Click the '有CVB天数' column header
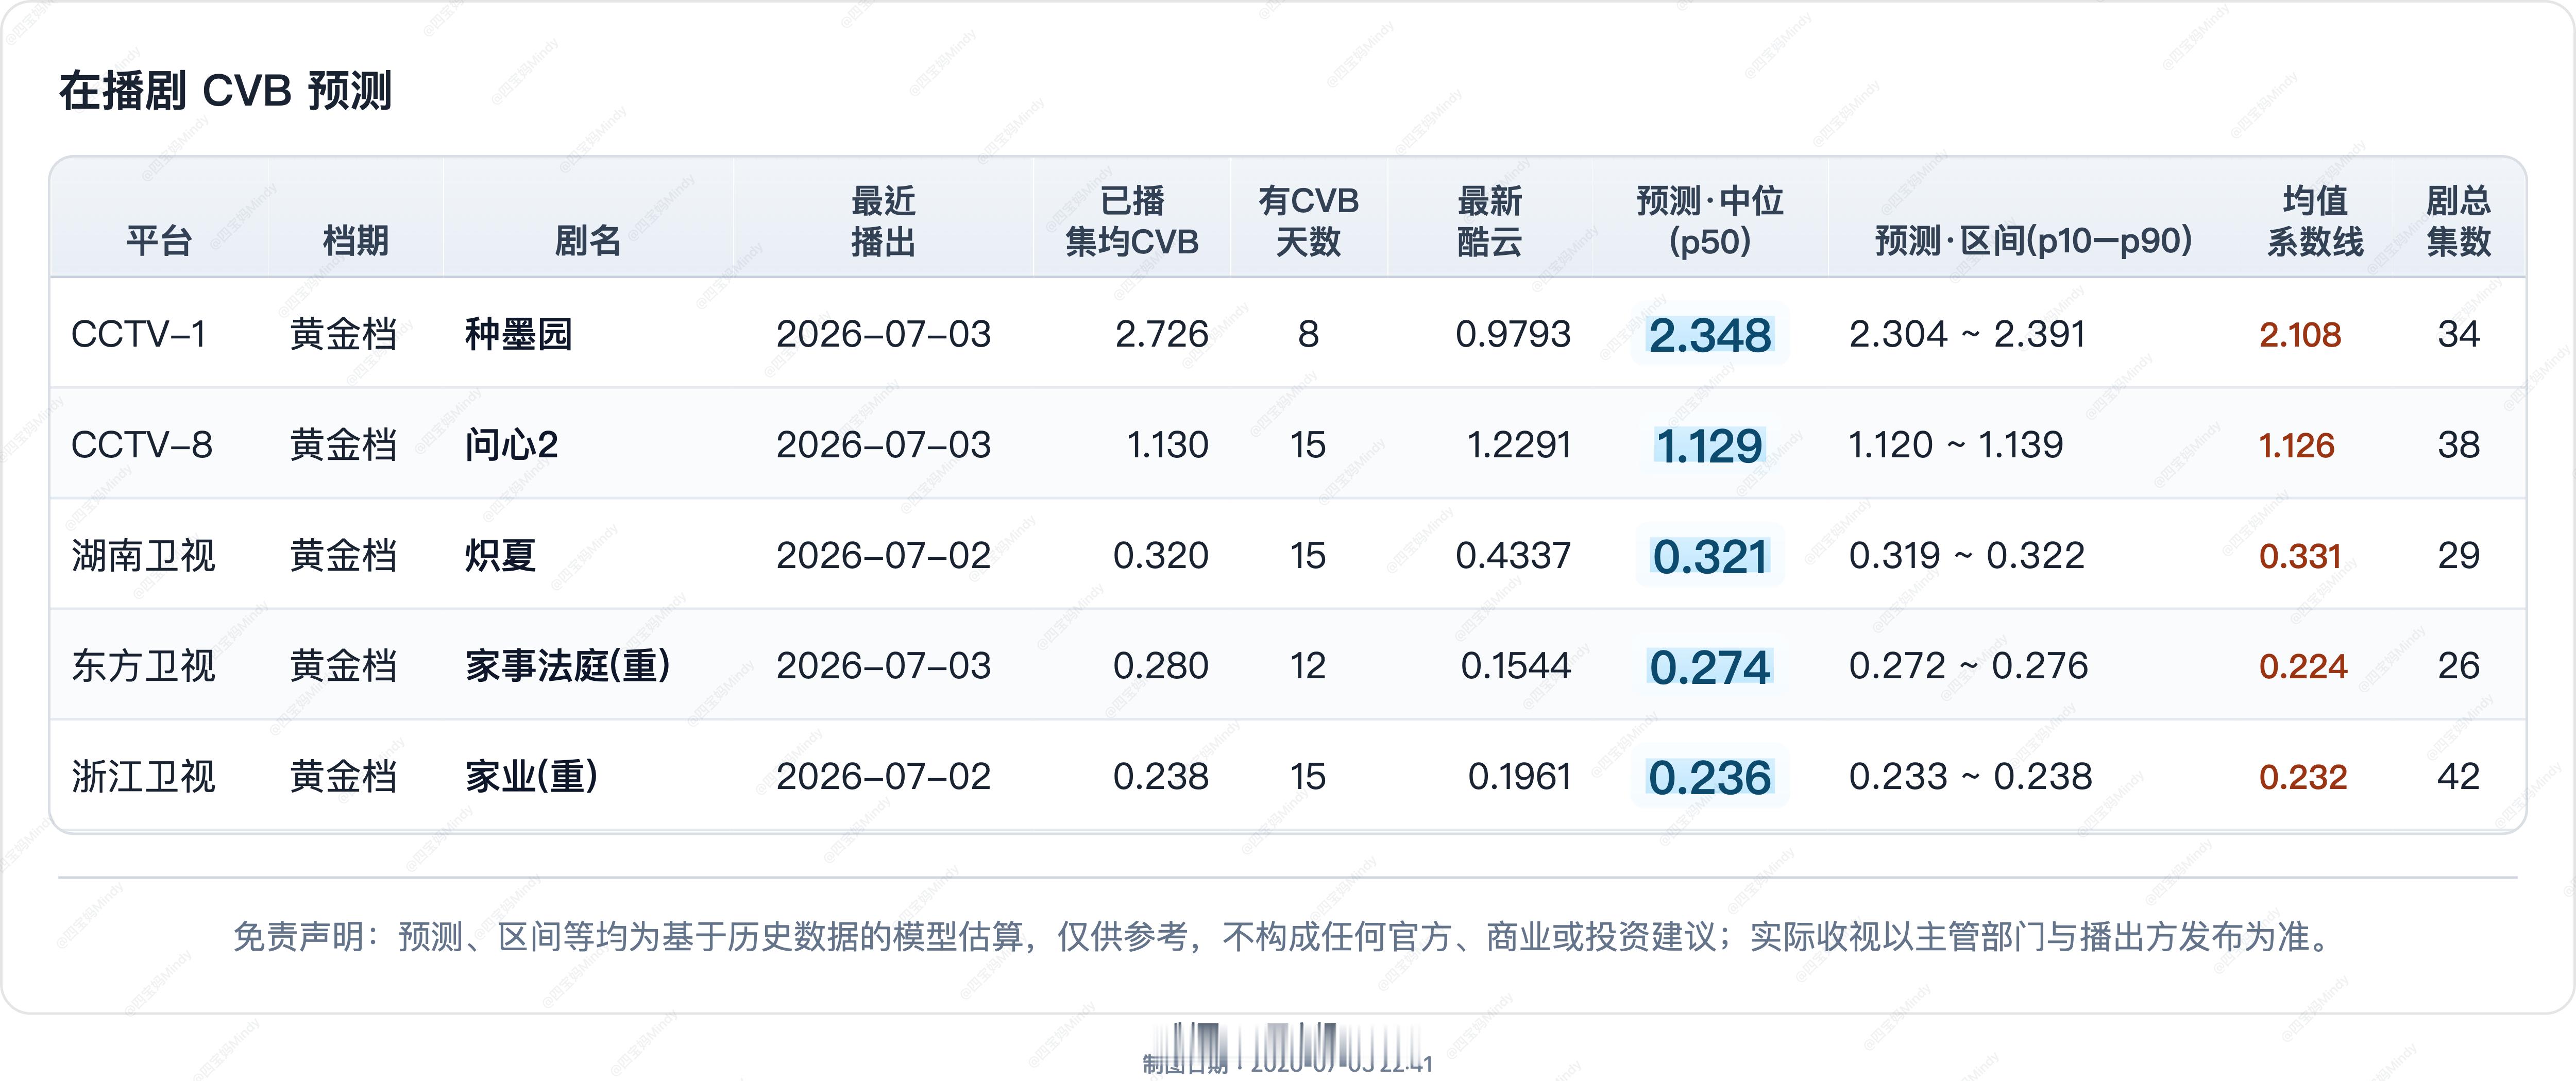This screenshot has width=2576, height=1081. (x=1308, y=221)
